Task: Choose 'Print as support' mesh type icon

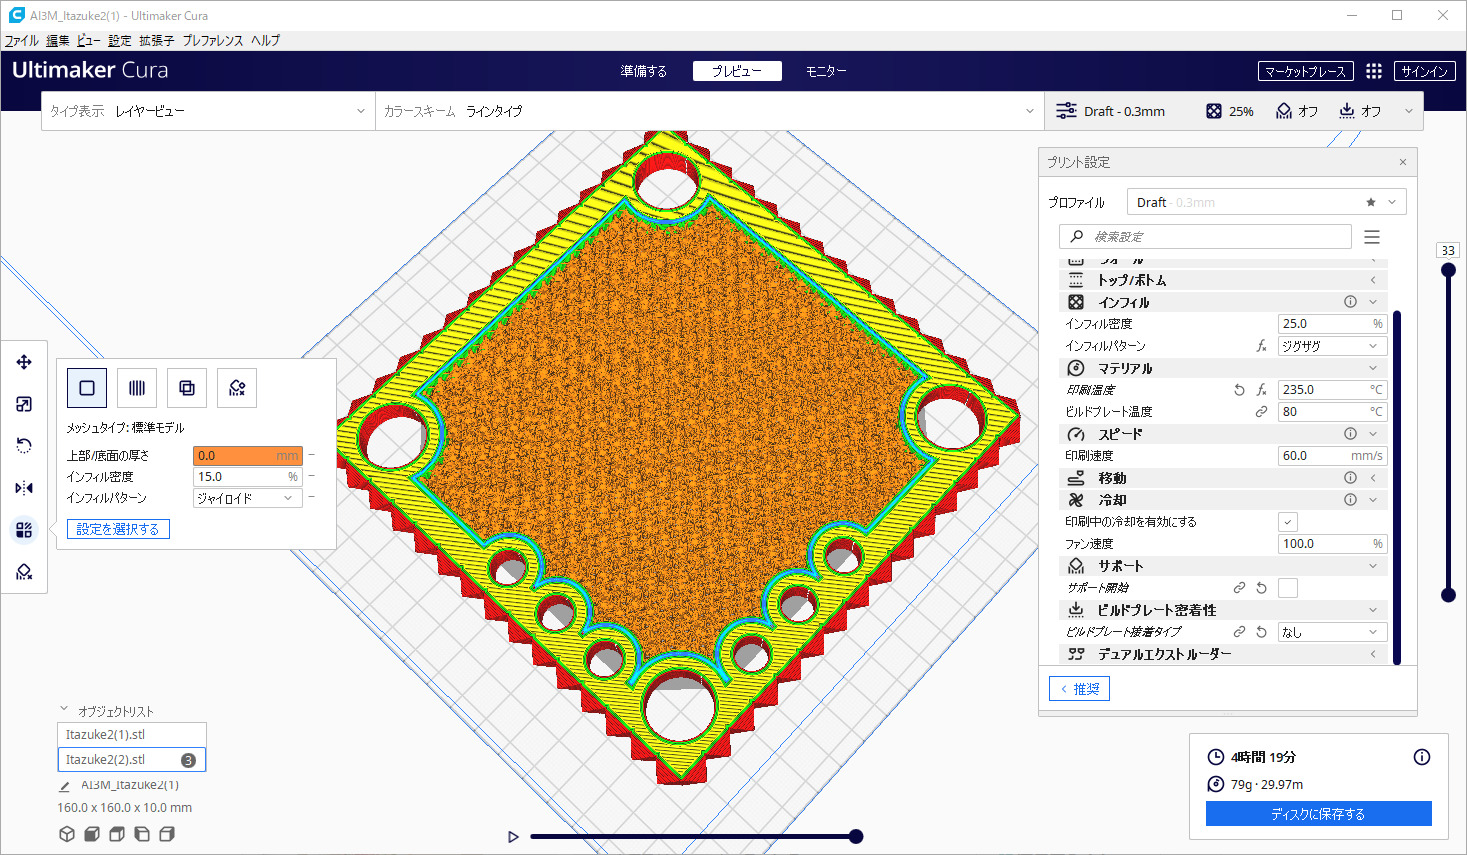Action: click(x=137, y=388)
